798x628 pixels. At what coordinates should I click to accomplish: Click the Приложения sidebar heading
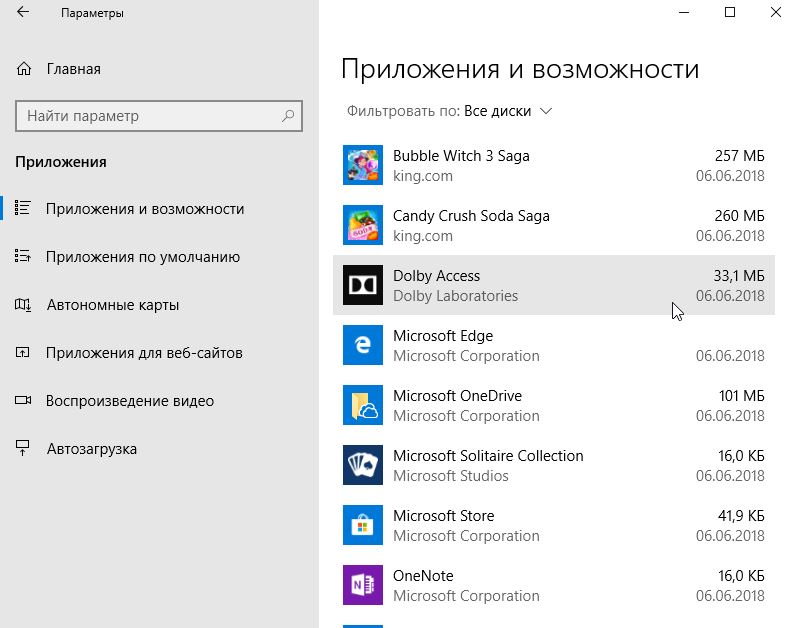click(61, 162)
